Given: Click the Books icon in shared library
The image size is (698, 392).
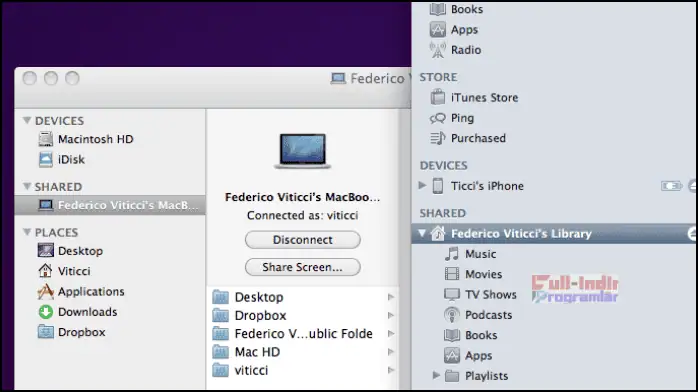Looking at the screenshot, I should click(452, 335).
